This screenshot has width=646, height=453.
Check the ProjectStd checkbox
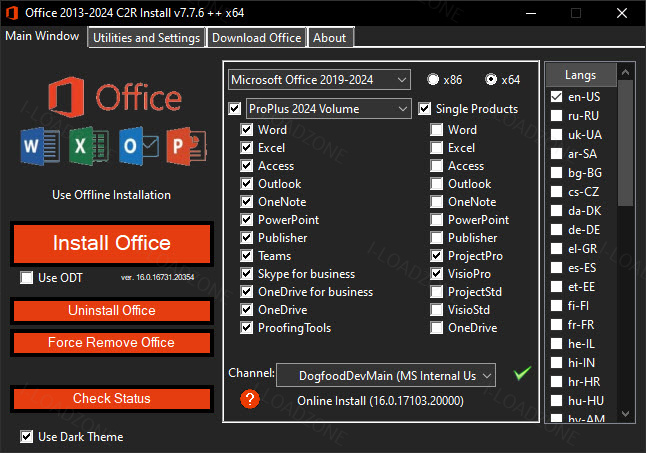pyautogui.click(x=436, y=292)
